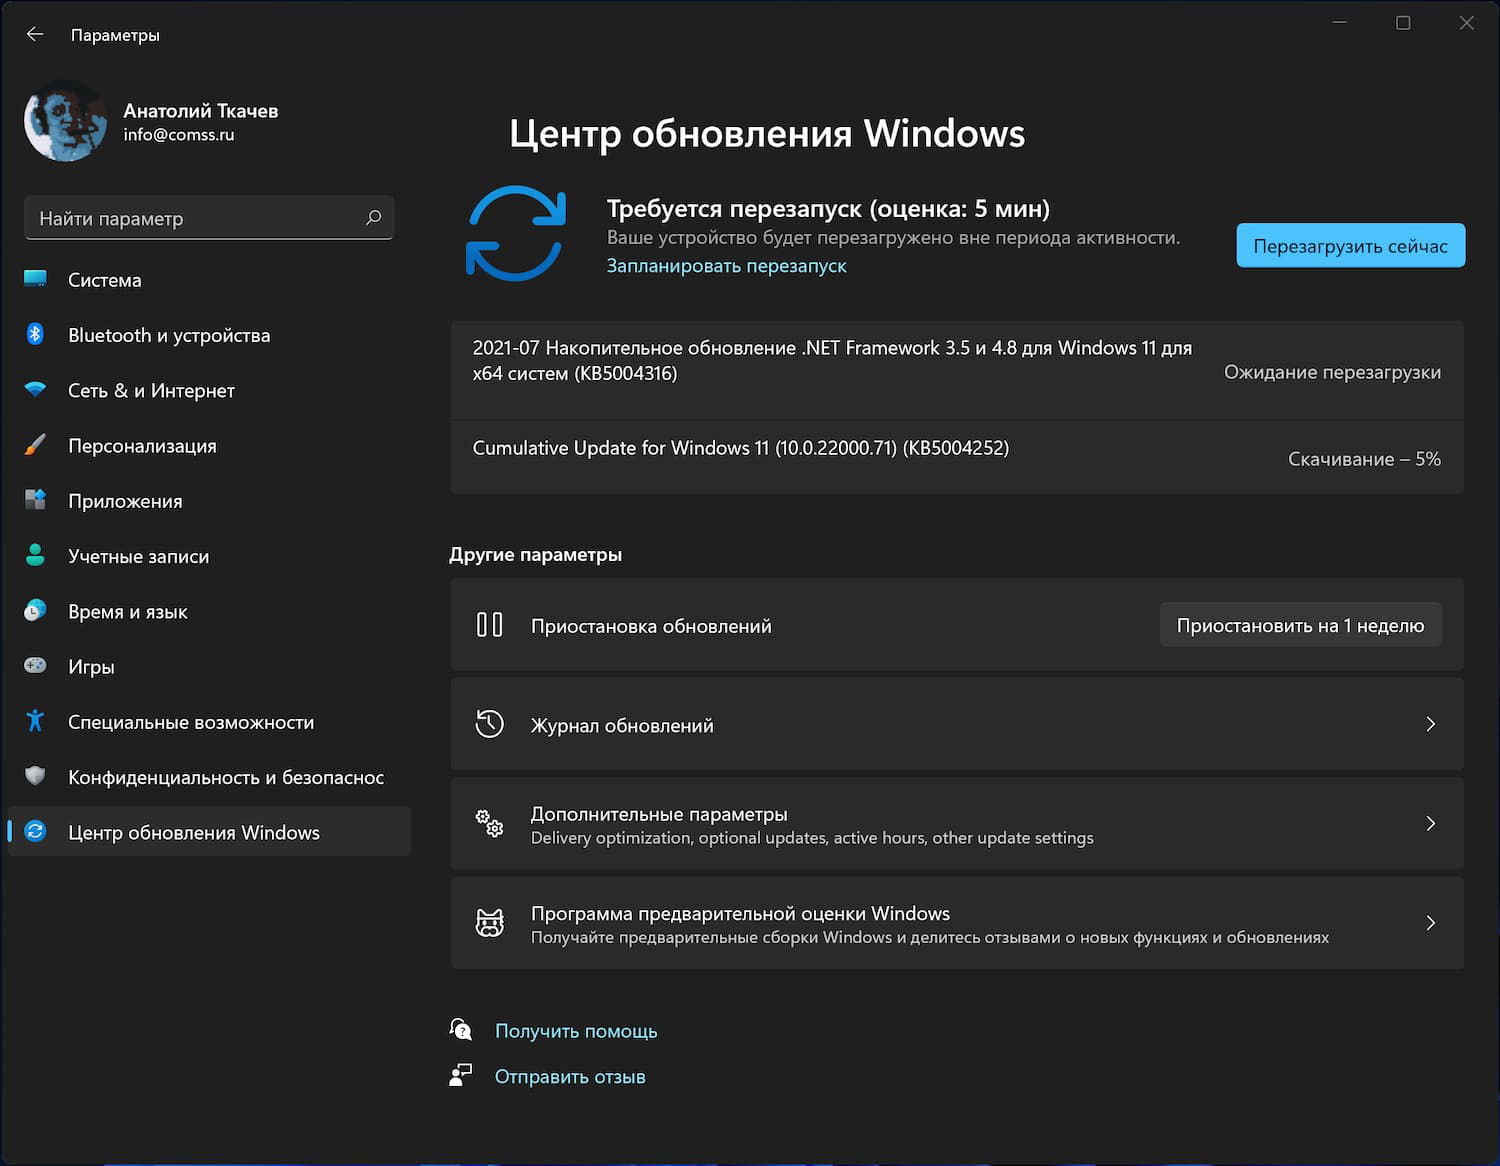Viewport: 1500px width, 1166px height.
Task: Click the back arrow icon in Параметры
Action: (35, 35)
